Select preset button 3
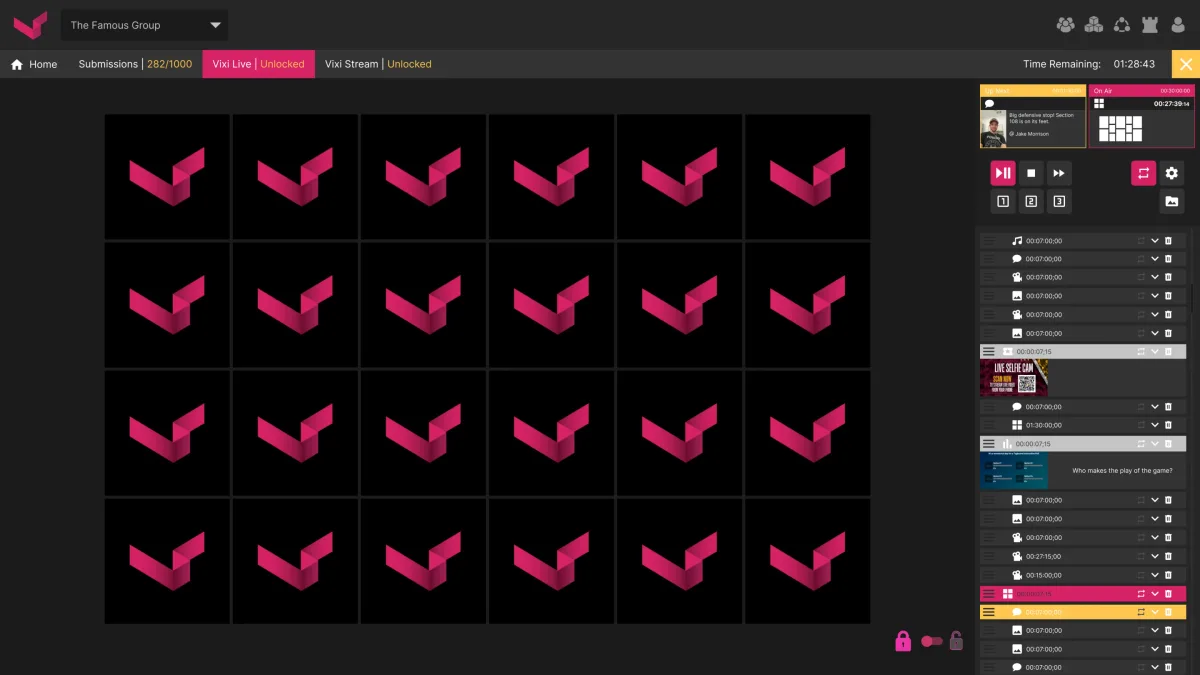The image size is (1200, 675). click(x=1059, y=201)
